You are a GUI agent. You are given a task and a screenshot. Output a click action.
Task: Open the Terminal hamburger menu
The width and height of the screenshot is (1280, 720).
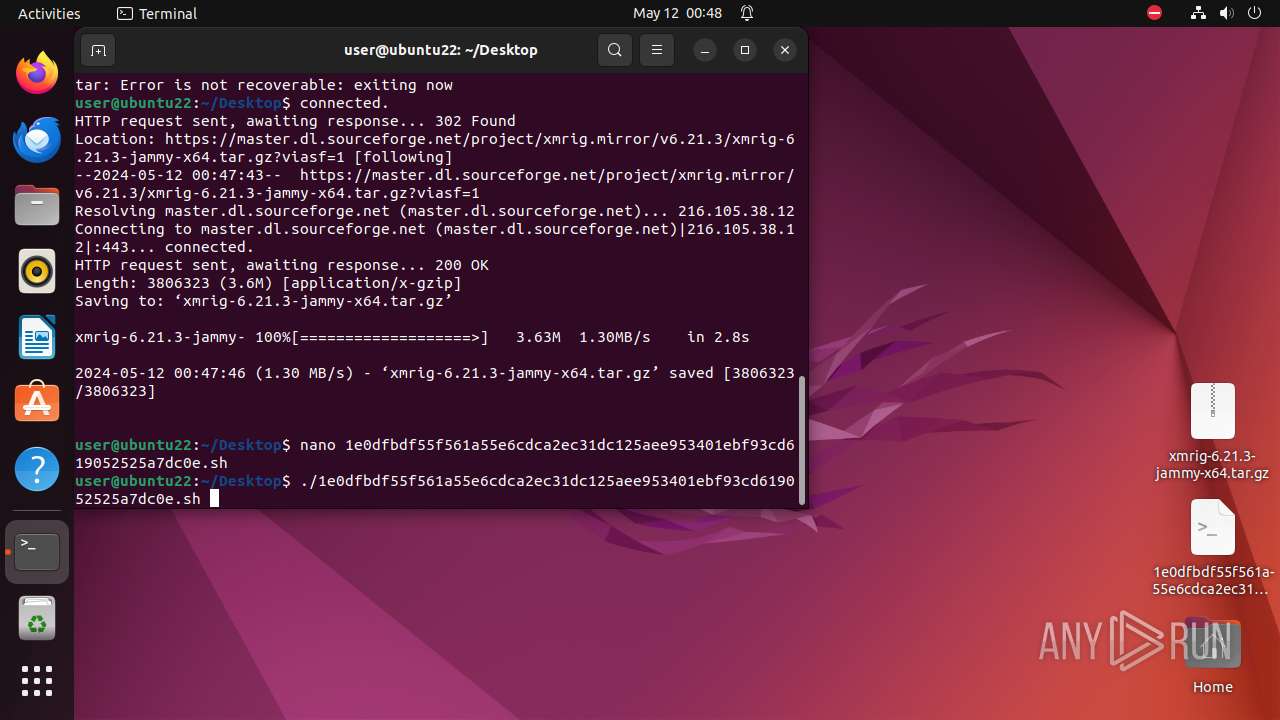tap(656, 50)
